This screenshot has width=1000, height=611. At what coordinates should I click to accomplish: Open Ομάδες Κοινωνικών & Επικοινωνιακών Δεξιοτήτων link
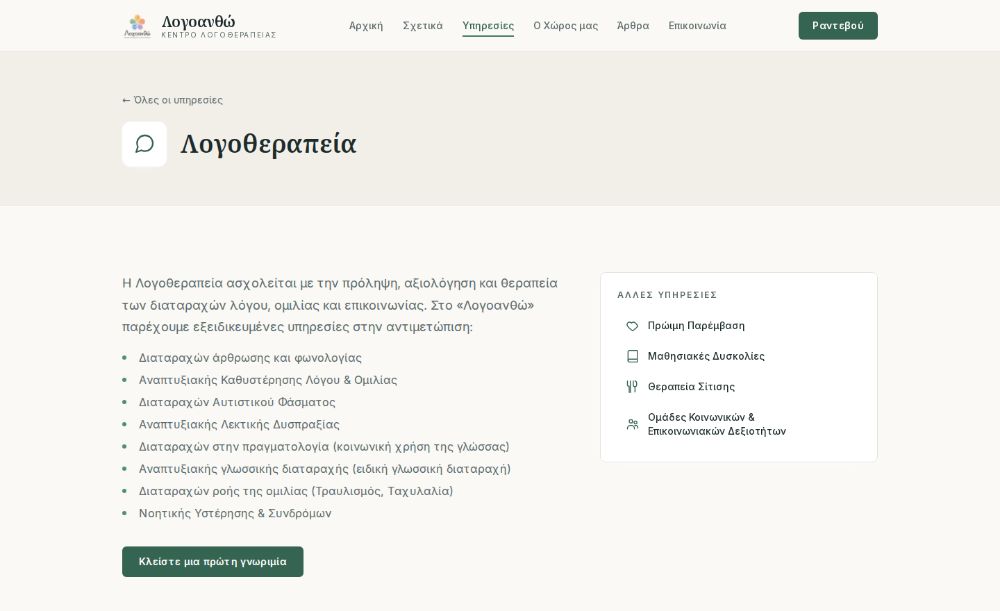(x=739, y=424)
